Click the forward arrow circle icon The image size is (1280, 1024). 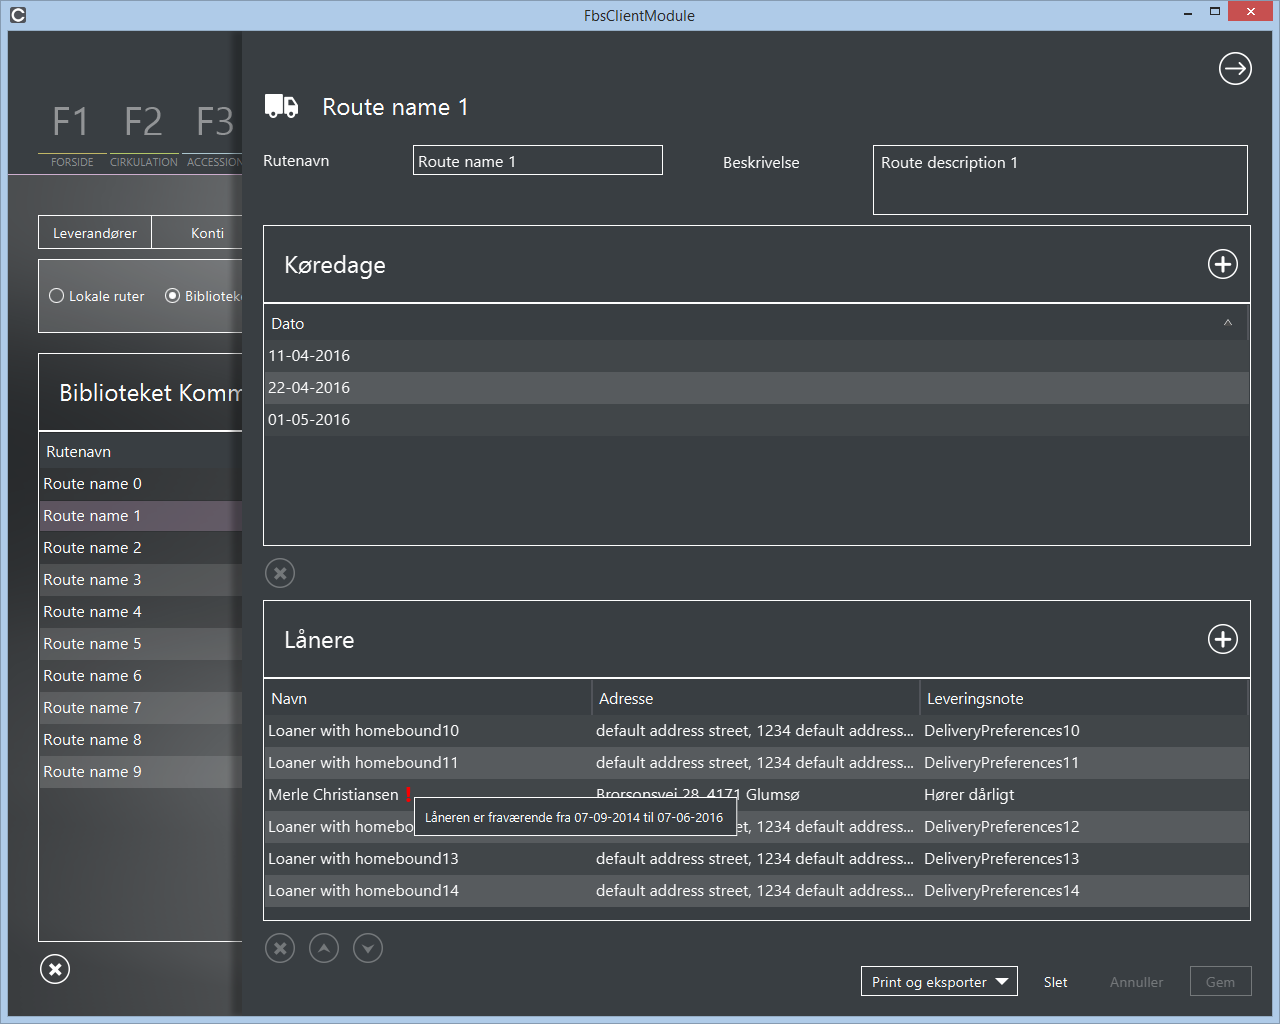(1235, 68)
